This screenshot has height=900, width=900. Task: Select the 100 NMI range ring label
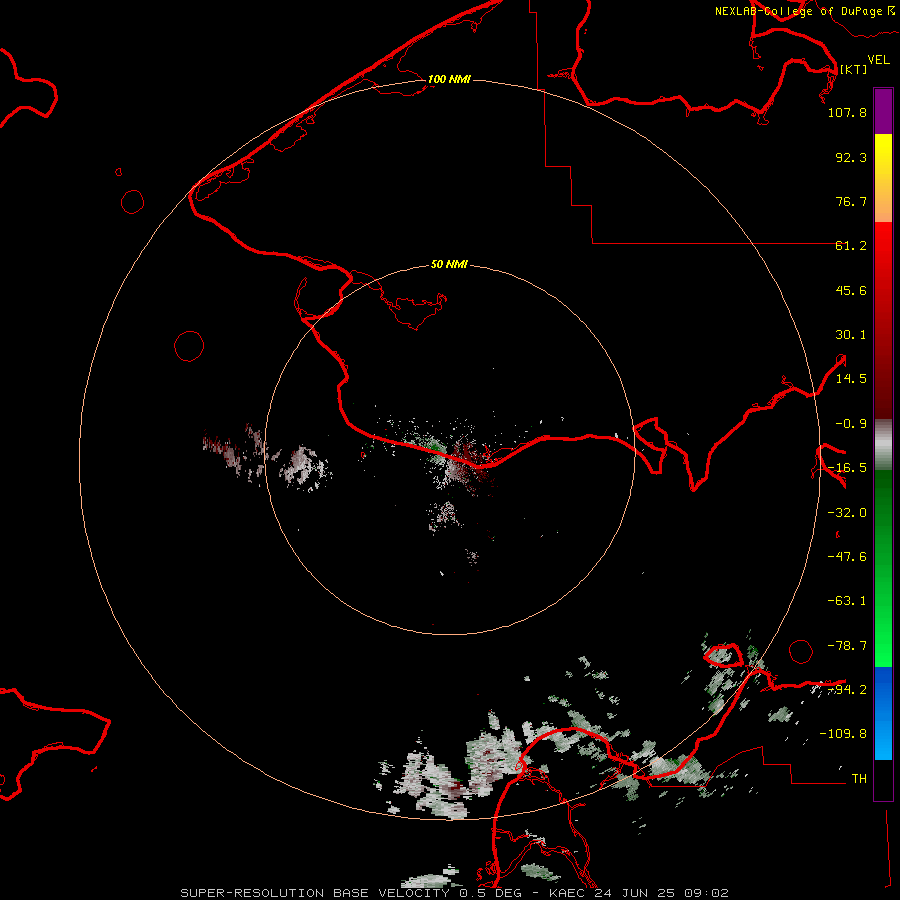[449, 79]
